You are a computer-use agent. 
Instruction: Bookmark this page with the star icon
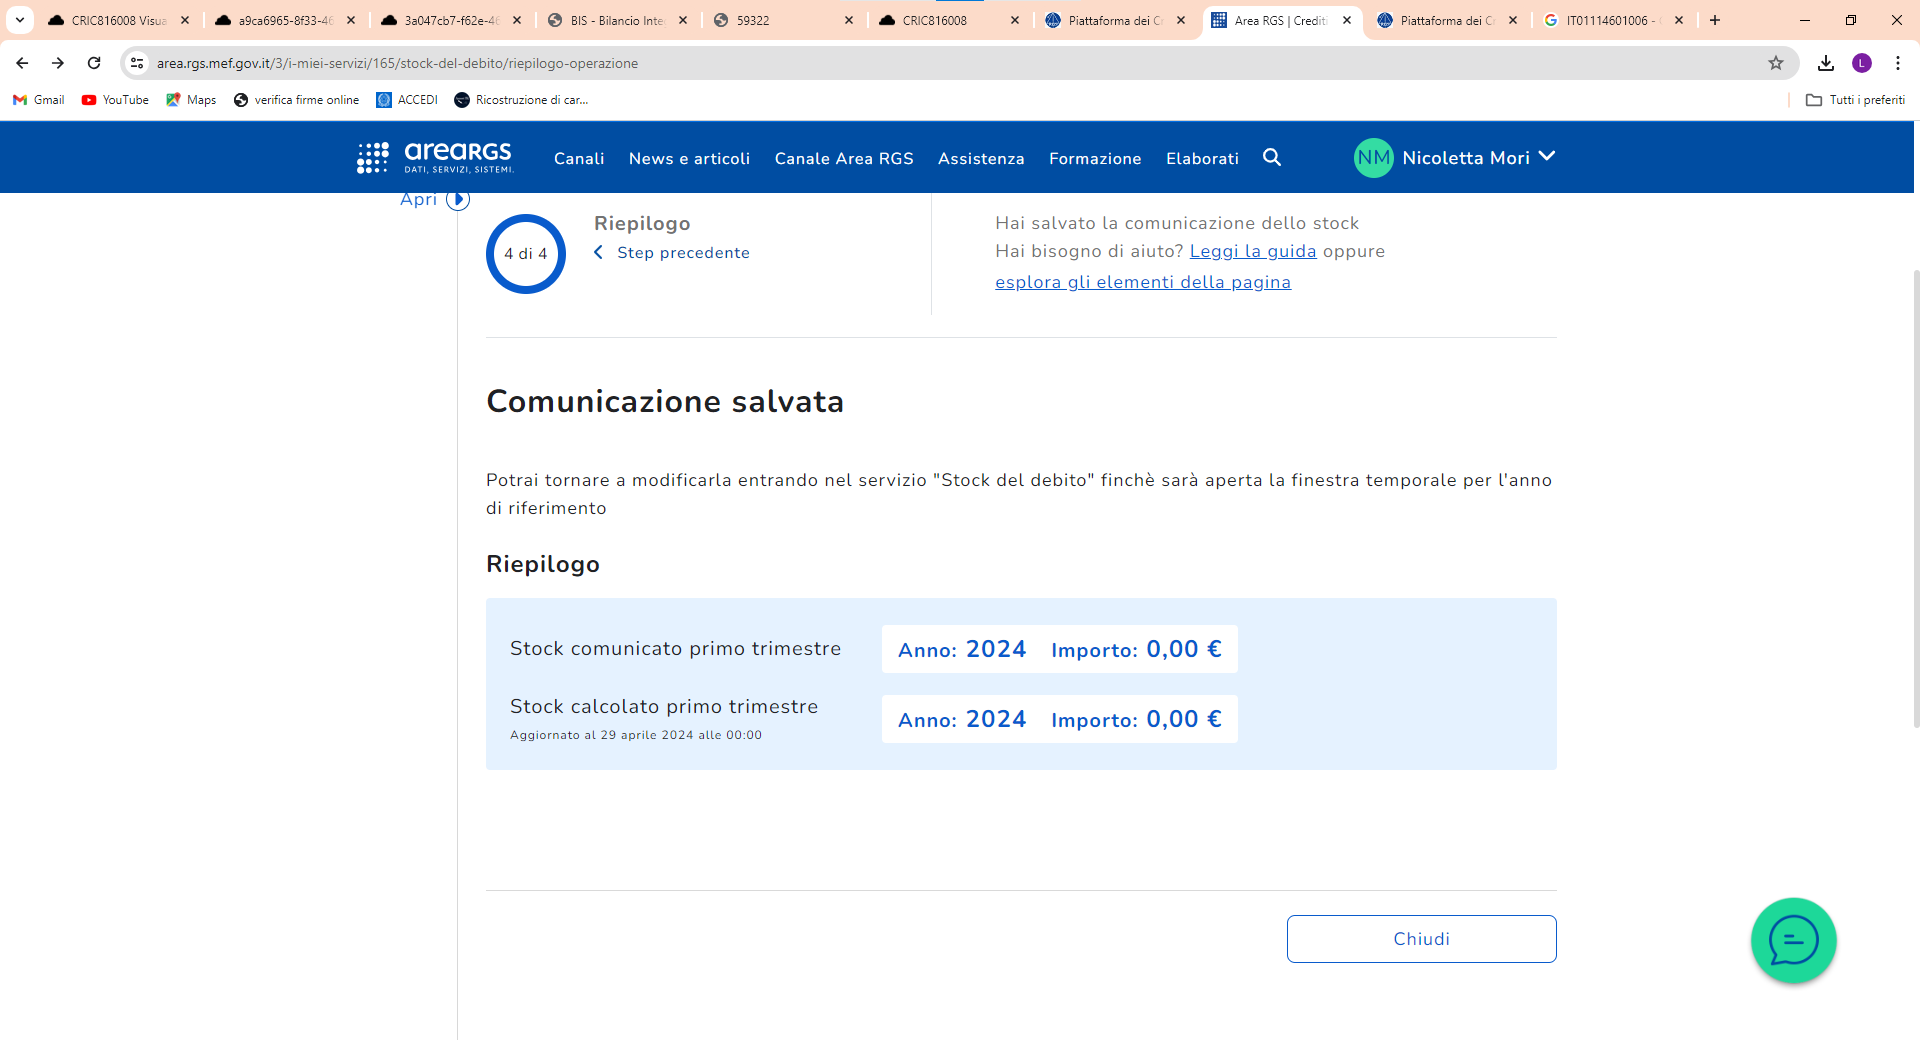point(1775,63)
